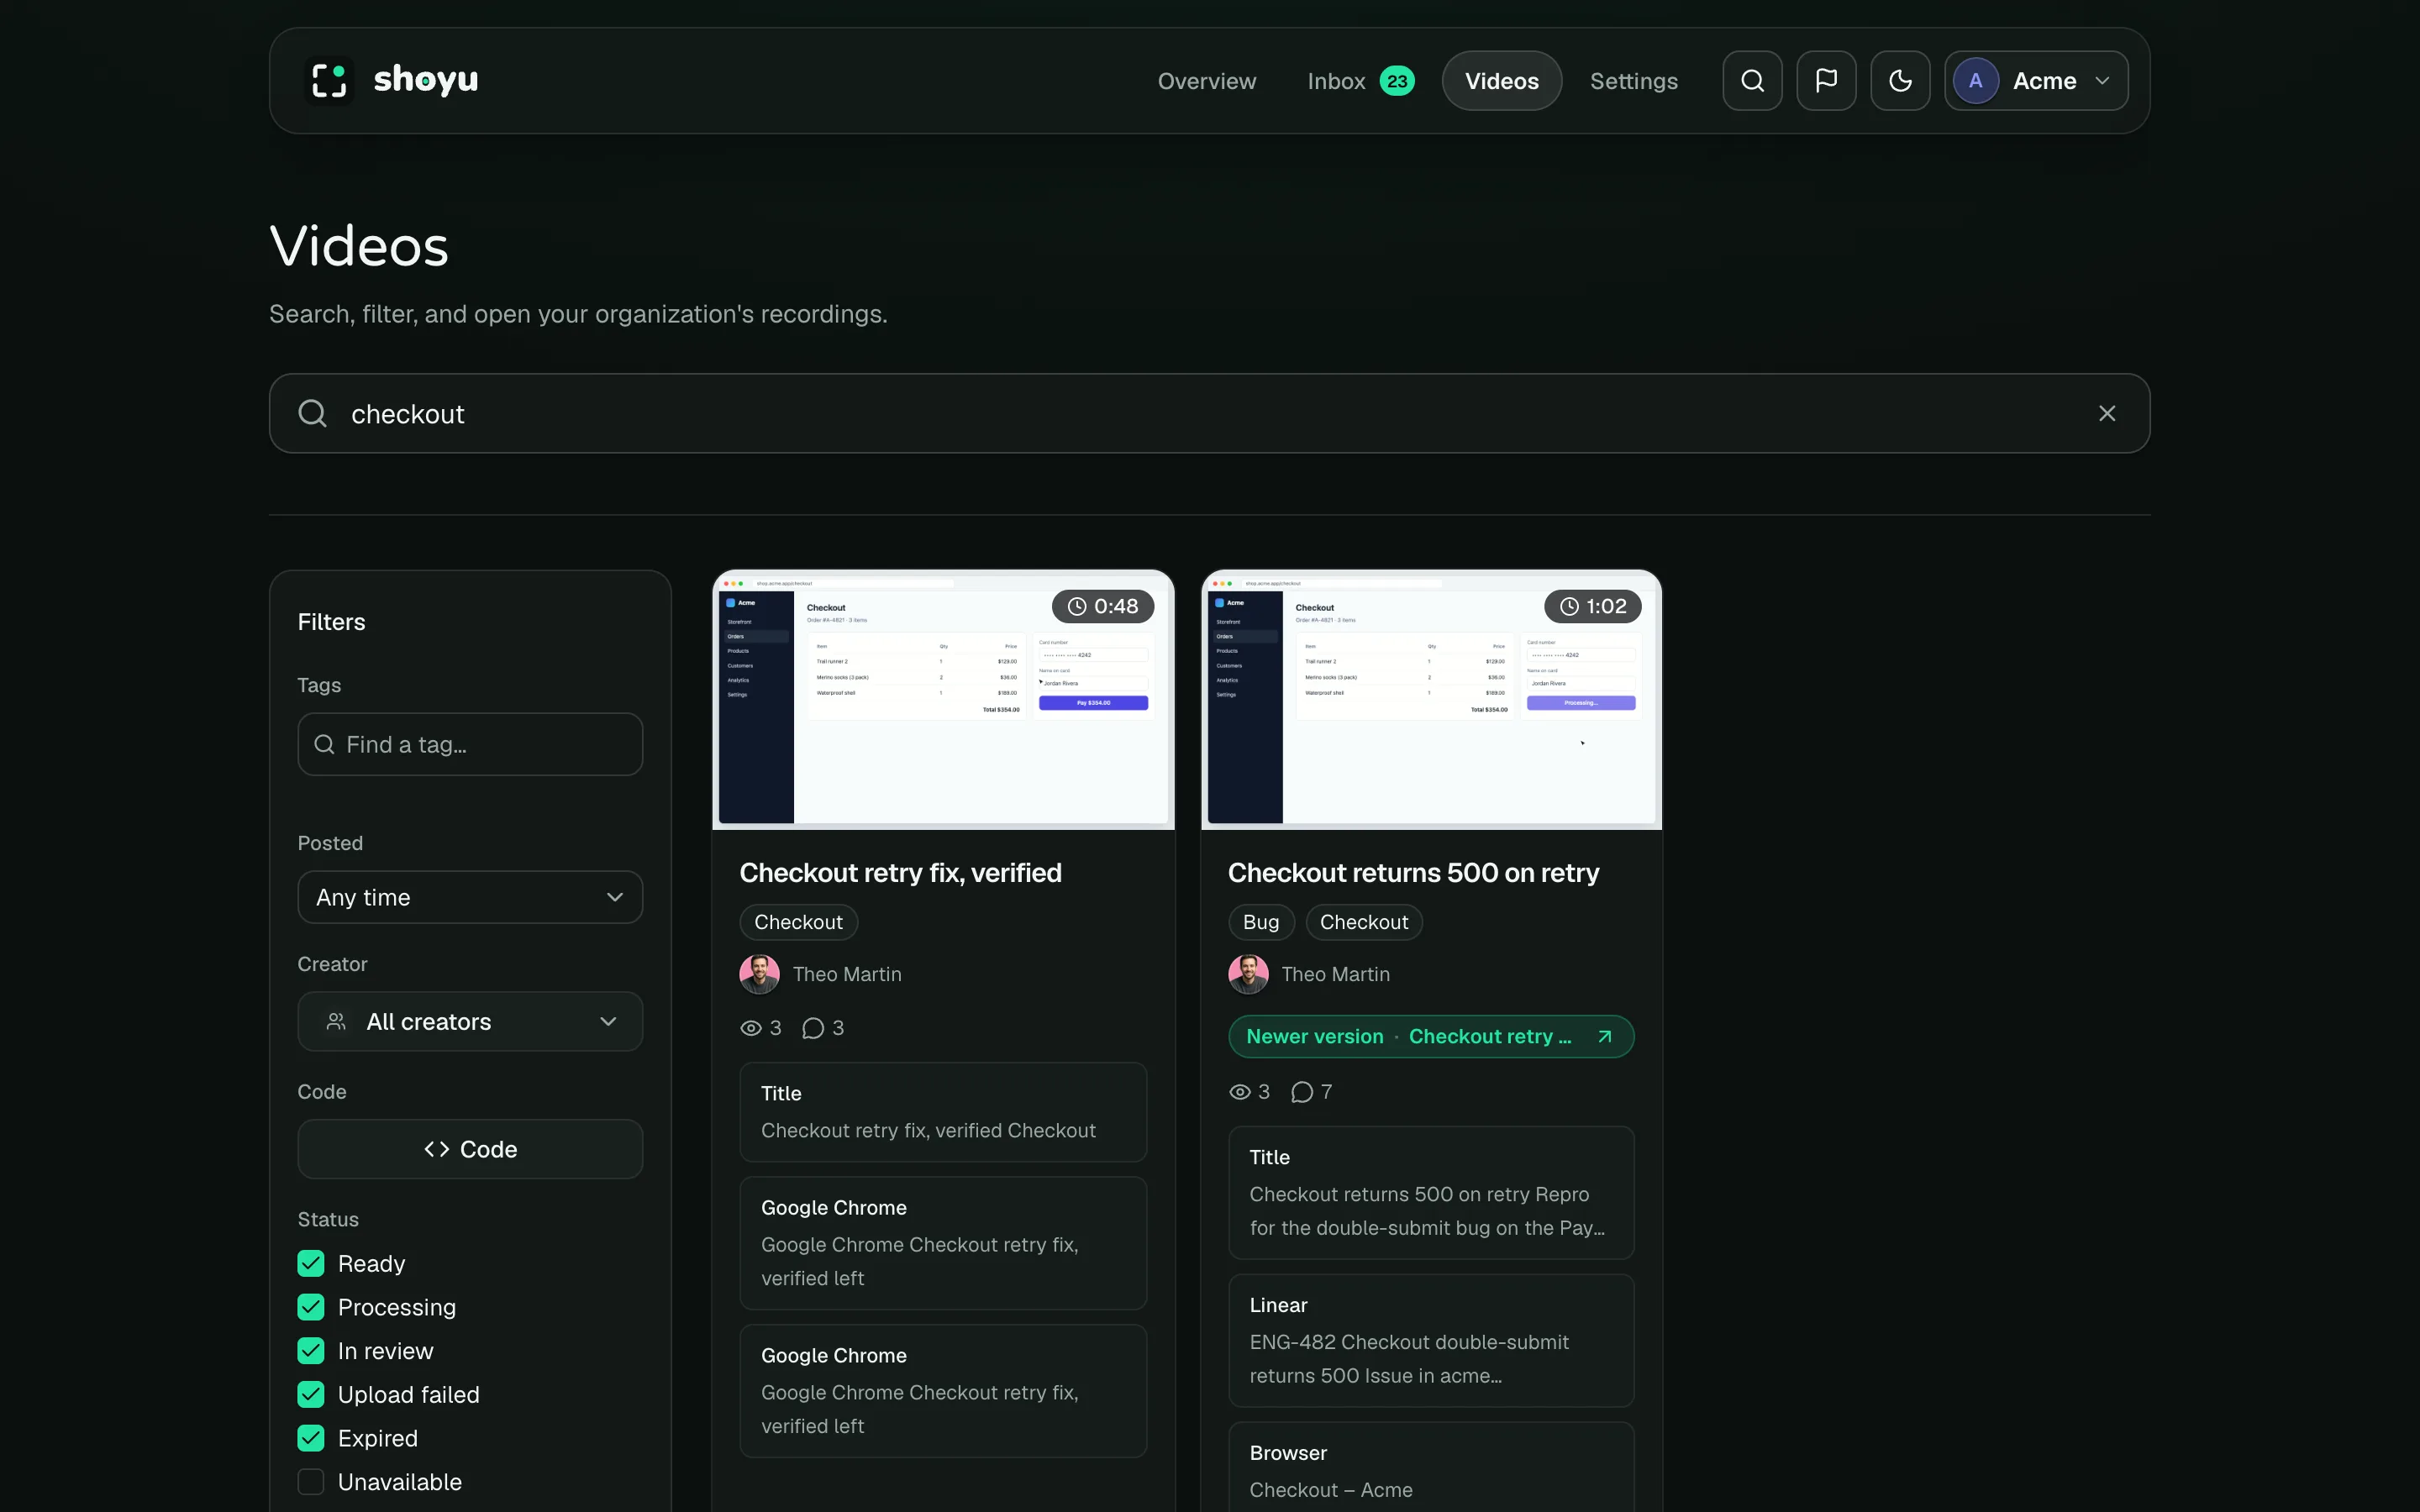
Task: Click the 1:02 duration badge
Action: (1593, 606)
